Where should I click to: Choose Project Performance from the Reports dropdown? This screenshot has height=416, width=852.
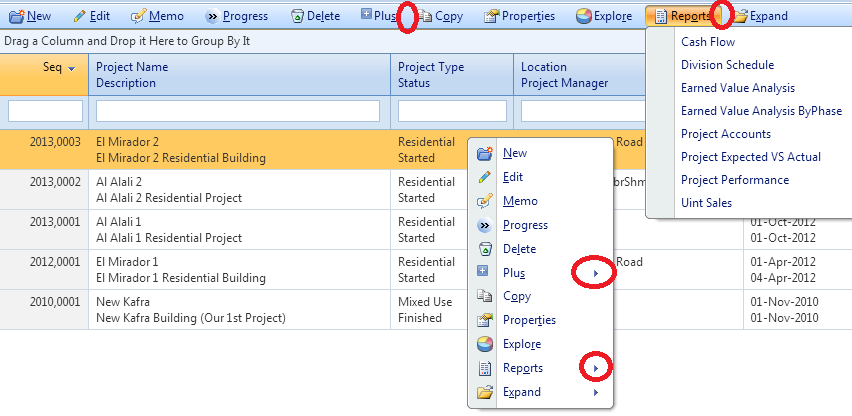click(734, 180)
